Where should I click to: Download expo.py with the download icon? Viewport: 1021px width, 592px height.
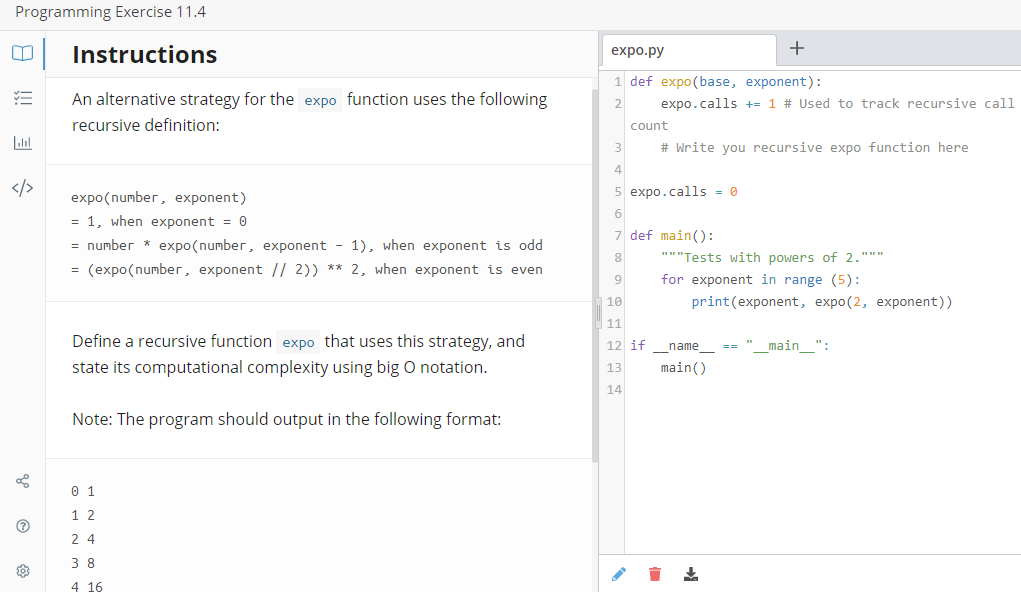point(691,574)
